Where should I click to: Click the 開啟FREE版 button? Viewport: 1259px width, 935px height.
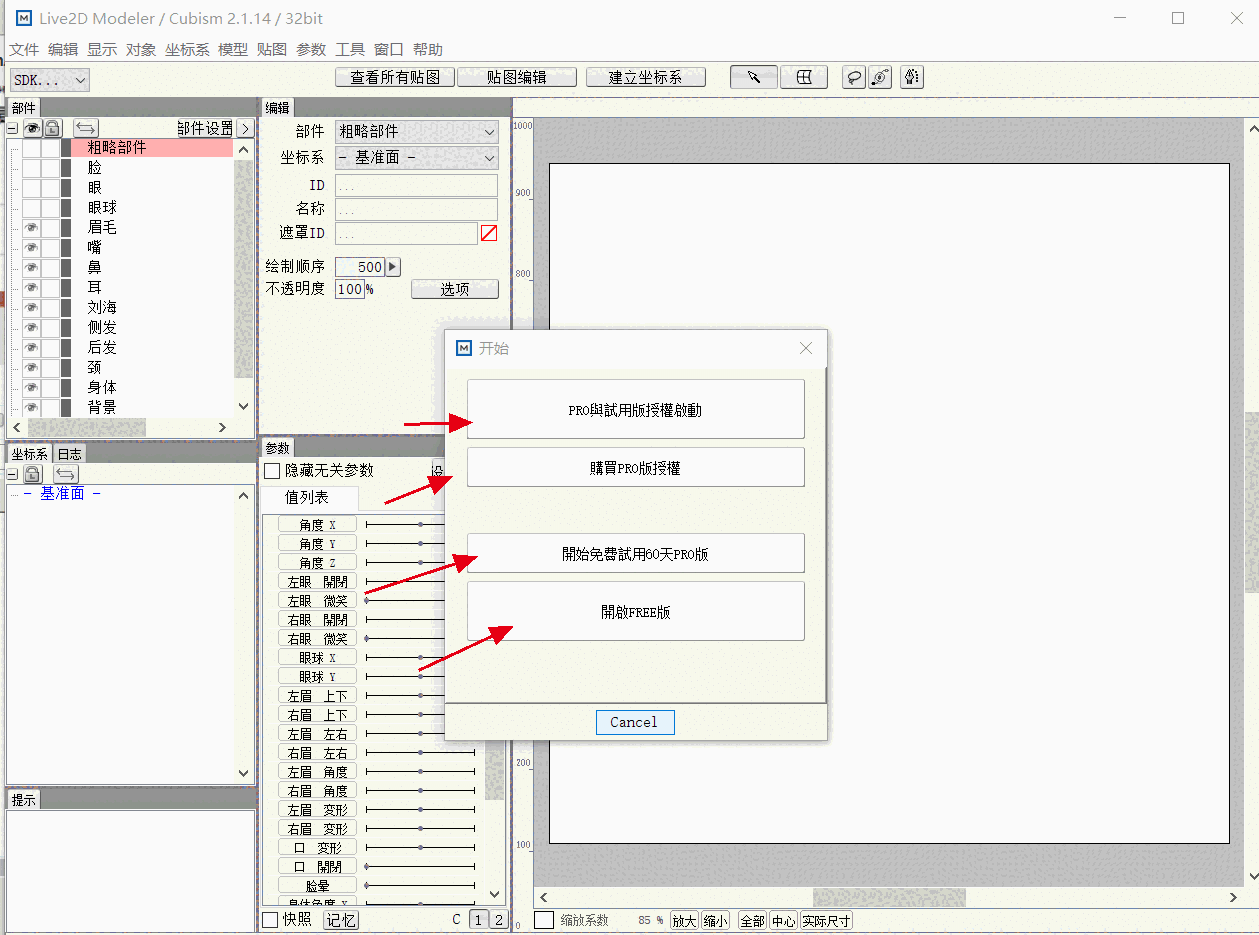[635, 611]
